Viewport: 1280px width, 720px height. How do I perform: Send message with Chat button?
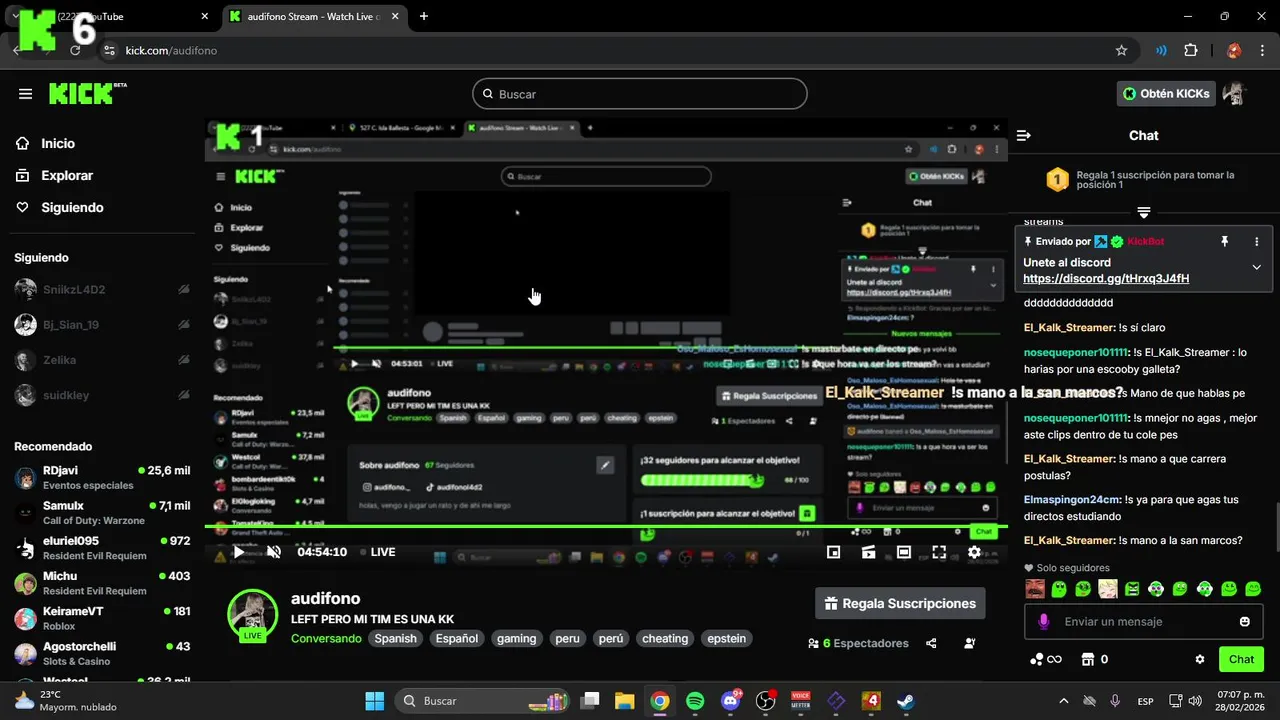(x=1241, y=660)
